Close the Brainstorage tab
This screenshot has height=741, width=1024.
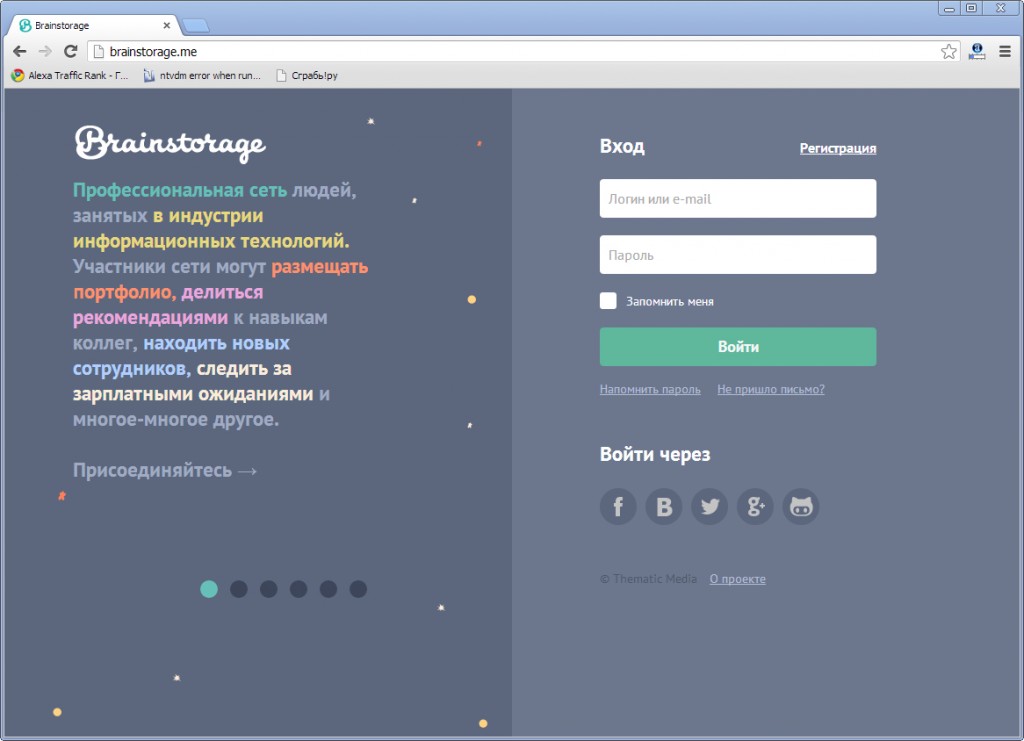(x=167, y=25)
